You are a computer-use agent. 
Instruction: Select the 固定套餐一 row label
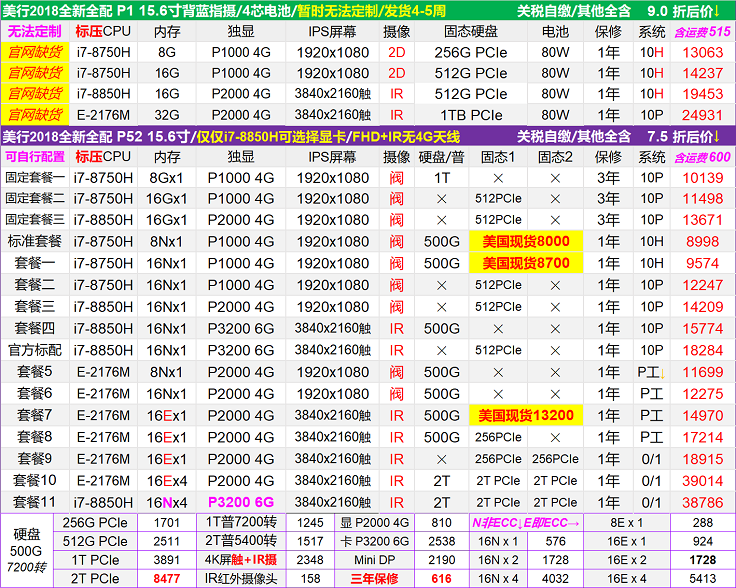coord(35,178)
